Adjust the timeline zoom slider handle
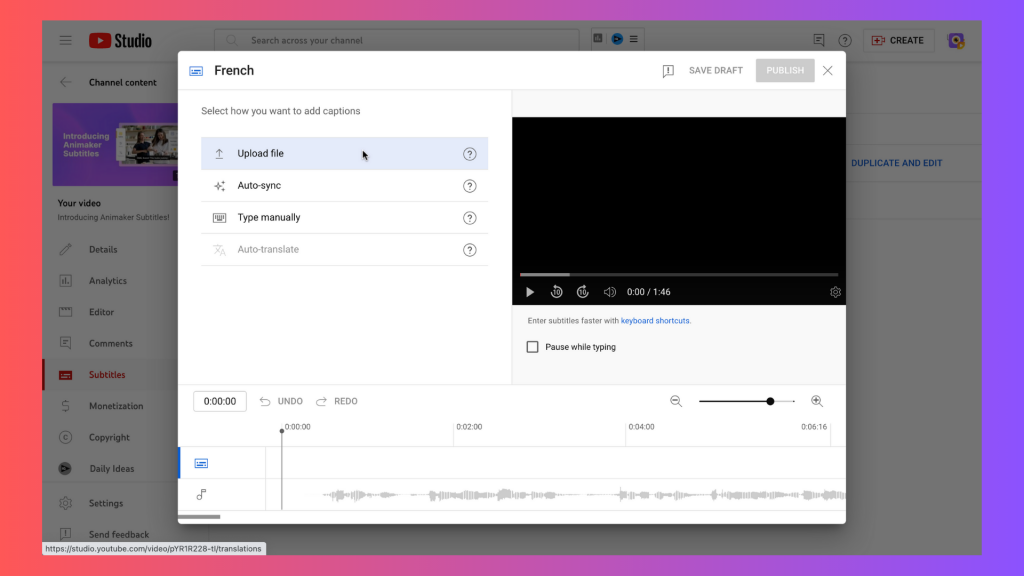 [x=771, y=401]
